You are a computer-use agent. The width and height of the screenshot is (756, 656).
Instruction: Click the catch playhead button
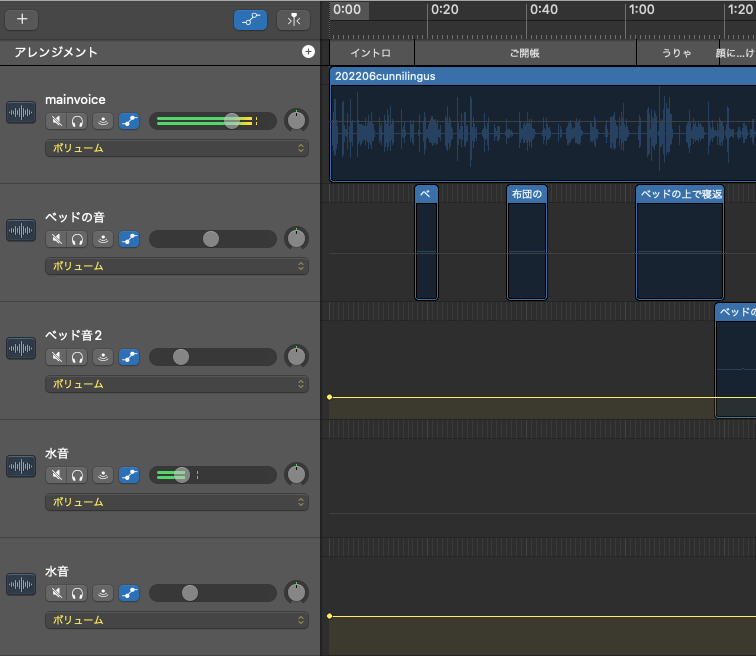(294, 20)
